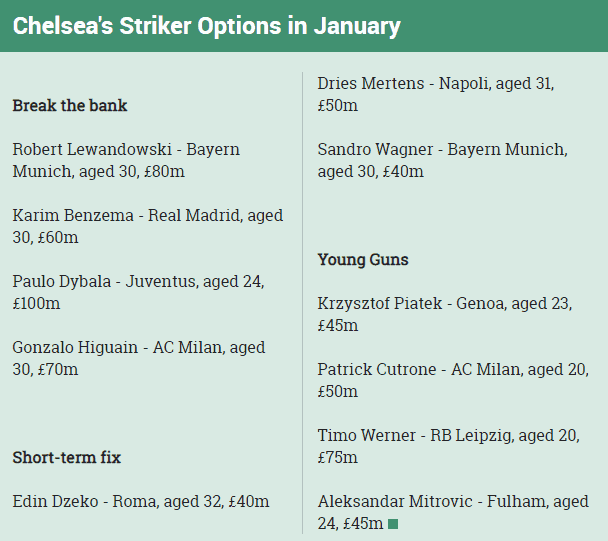Click the Aleksandar Mitrovic entry

point(452,512)
